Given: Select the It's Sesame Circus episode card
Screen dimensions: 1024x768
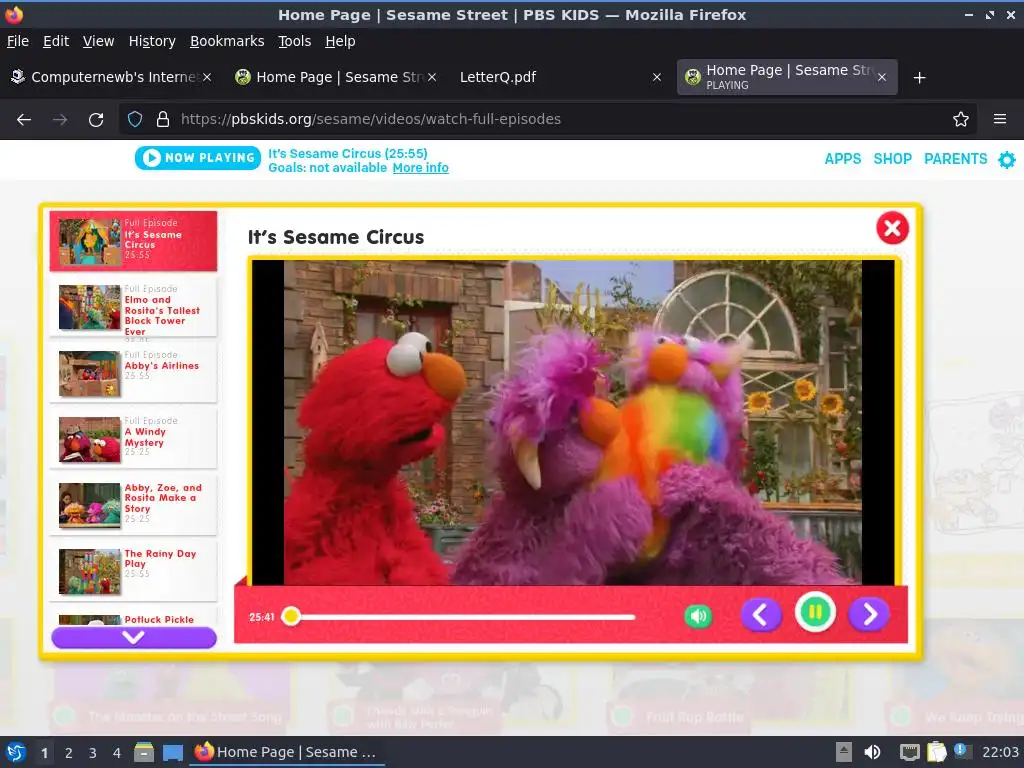Looking at the screenshot, I should click(x=133, y=241).
